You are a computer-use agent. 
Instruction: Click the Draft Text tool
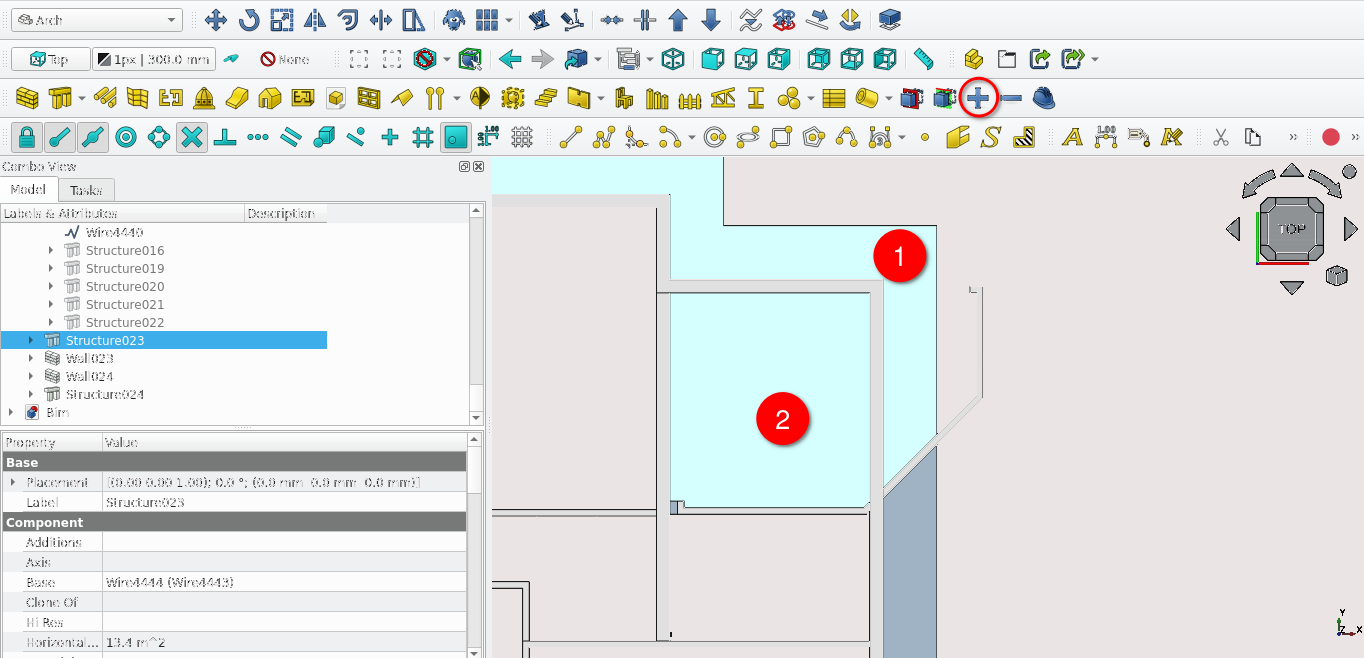pyautogui.click(x=1072, y=137)
